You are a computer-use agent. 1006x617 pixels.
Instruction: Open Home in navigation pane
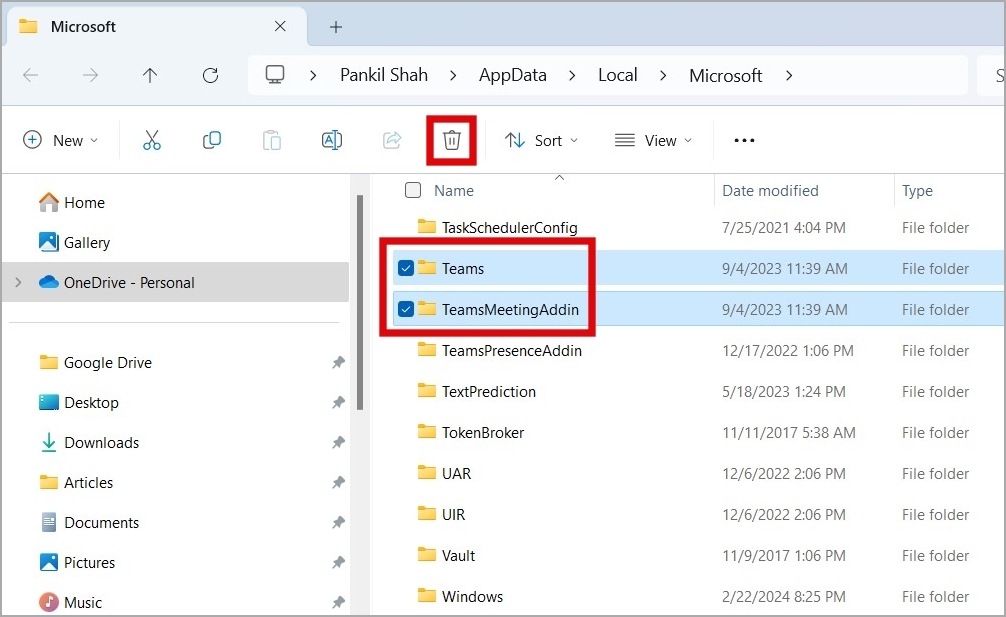[84, 203]
